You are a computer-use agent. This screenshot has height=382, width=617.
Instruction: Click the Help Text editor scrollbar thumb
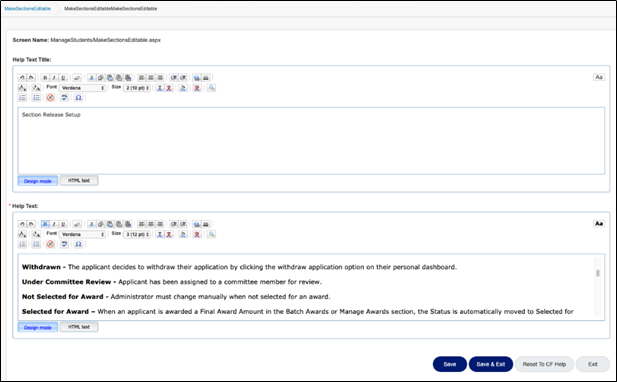coord(598,273)
